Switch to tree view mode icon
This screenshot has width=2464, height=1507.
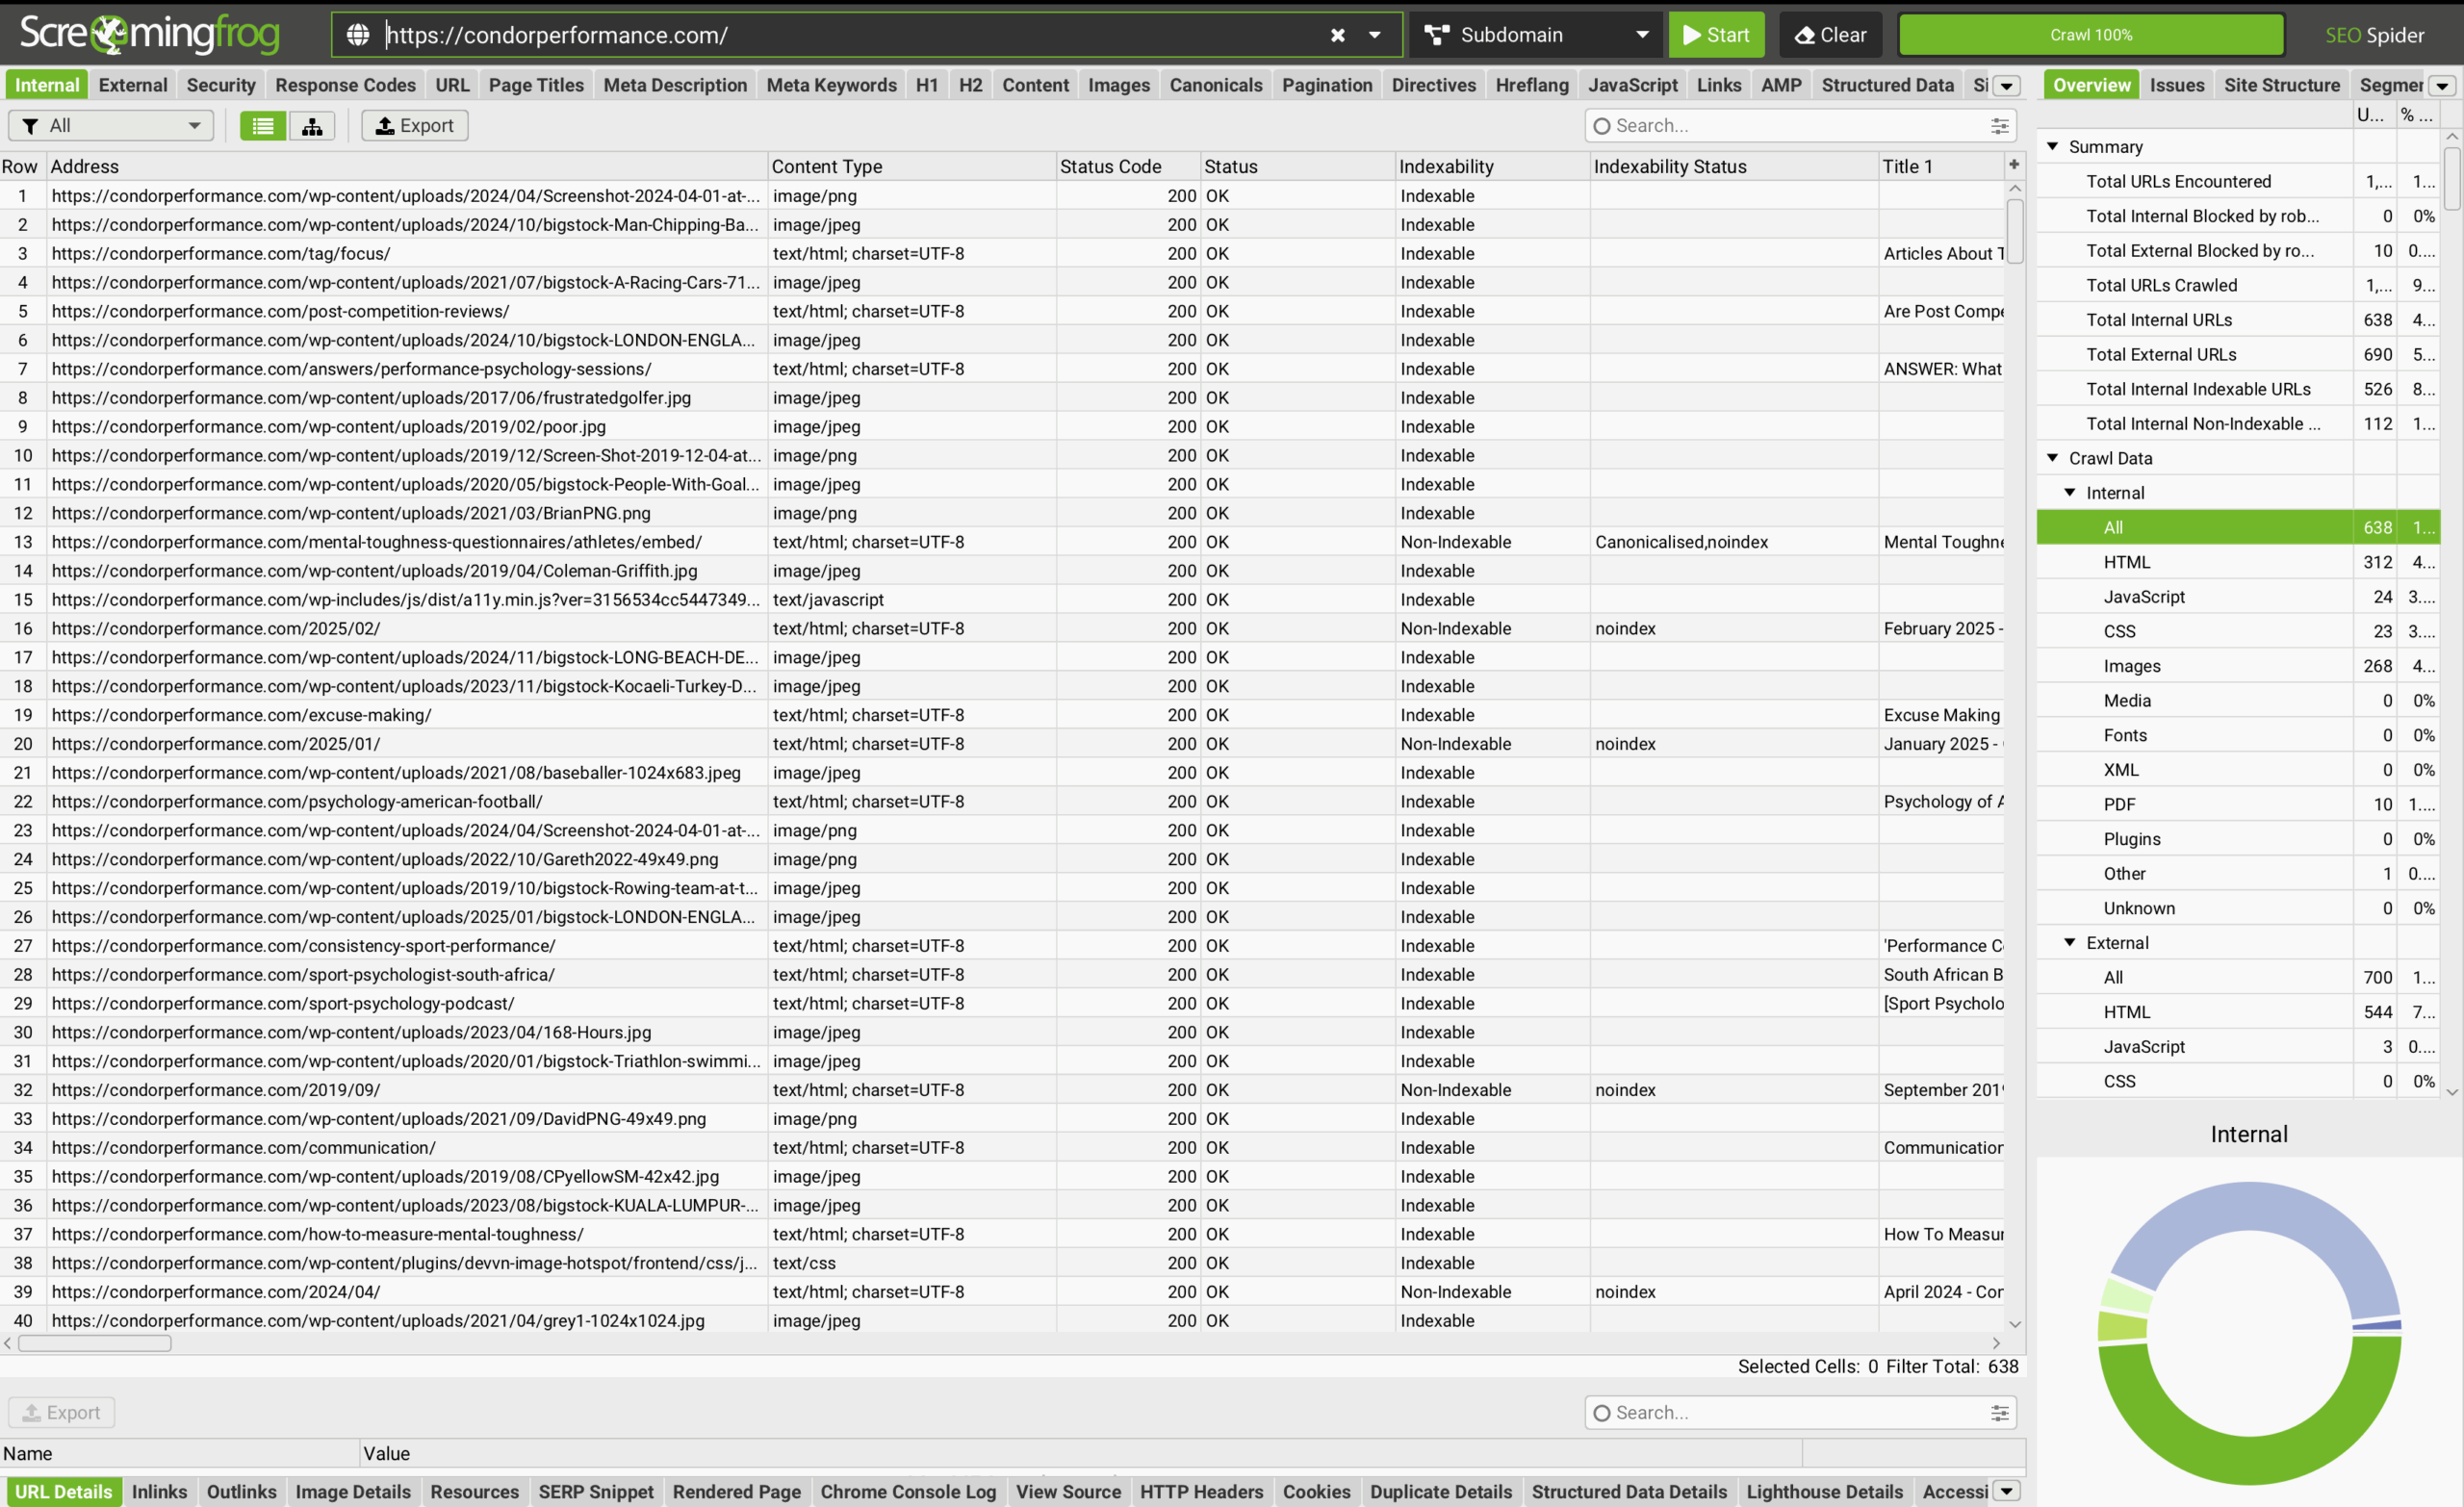(312, 125)
